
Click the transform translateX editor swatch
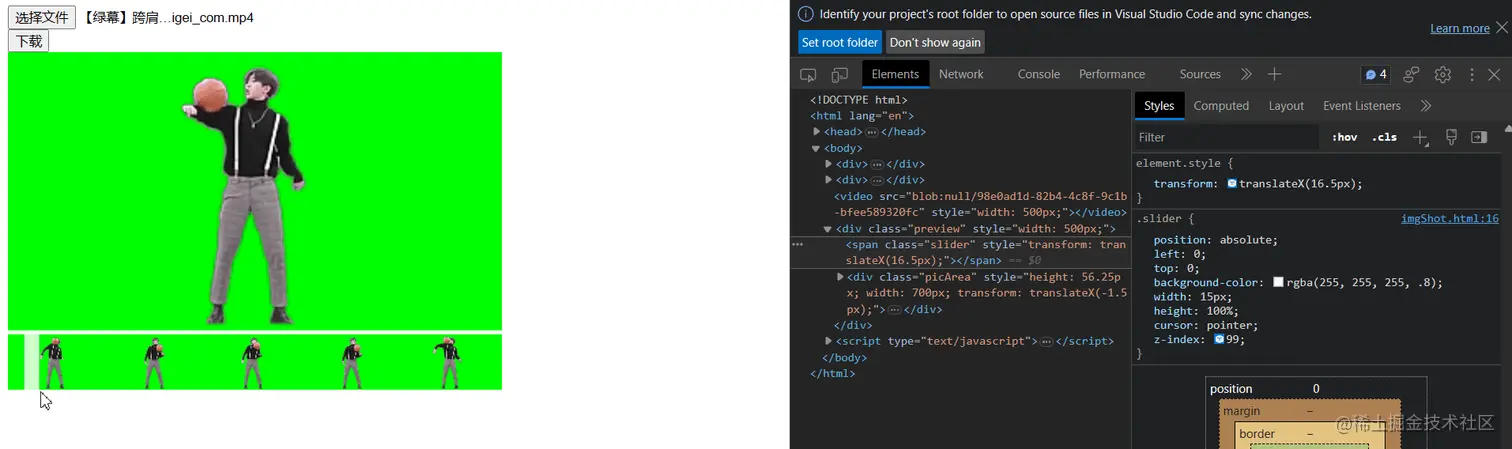[1232, 184]
